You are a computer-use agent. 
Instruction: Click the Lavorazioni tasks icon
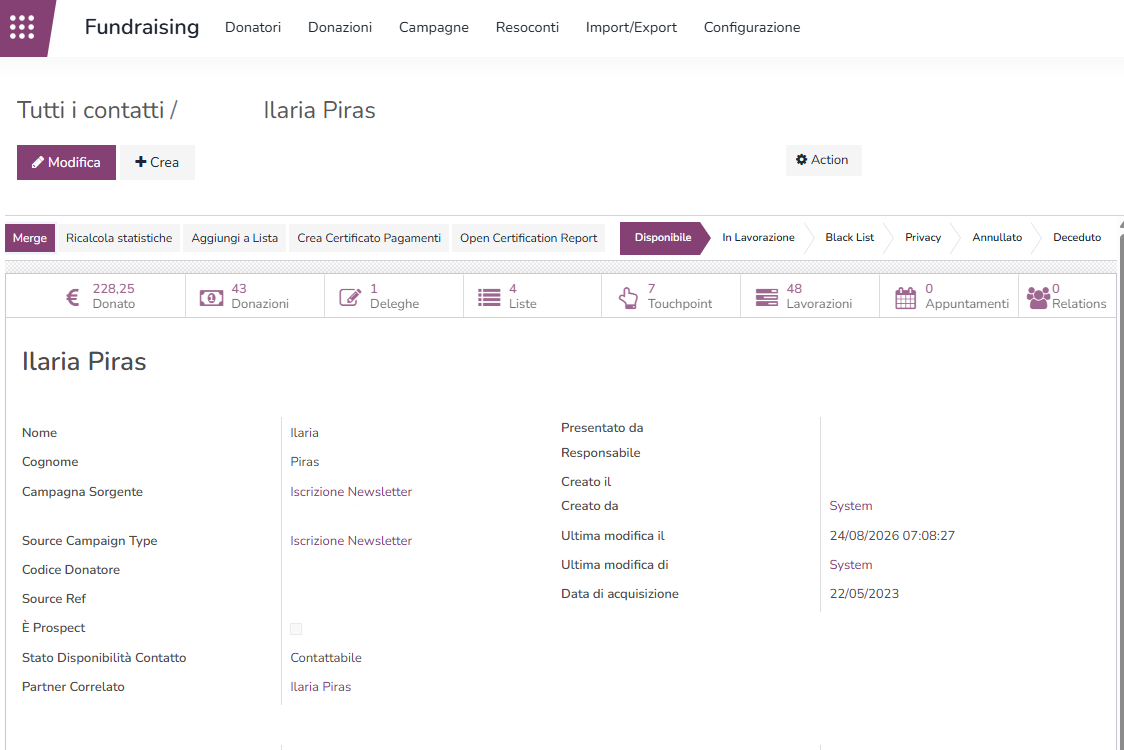coord(766,297)
